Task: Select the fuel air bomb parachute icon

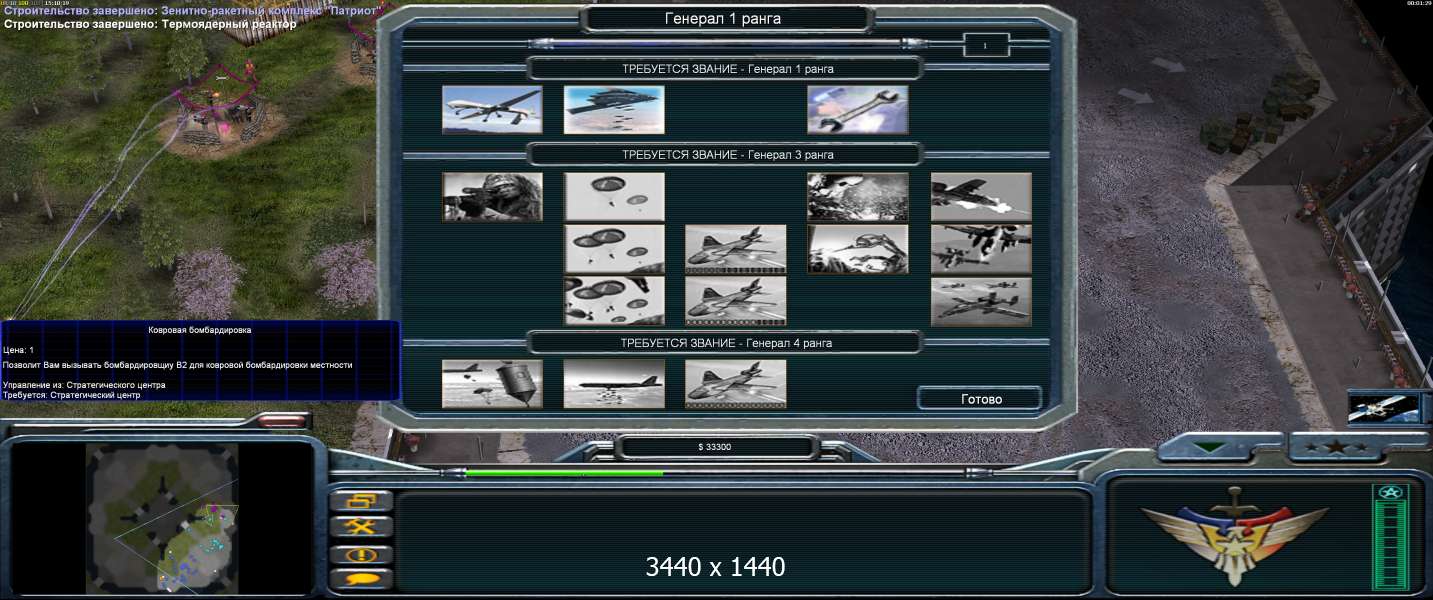Action: (492, 384)
